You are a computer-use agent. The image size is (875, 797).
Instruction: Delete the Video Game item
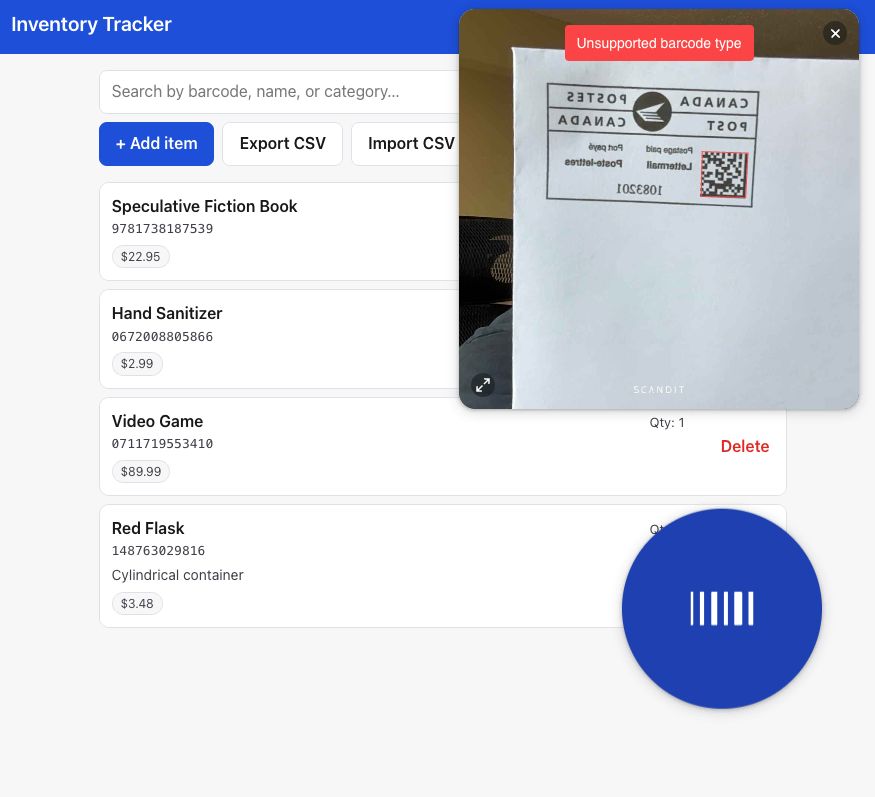(744, 446)
